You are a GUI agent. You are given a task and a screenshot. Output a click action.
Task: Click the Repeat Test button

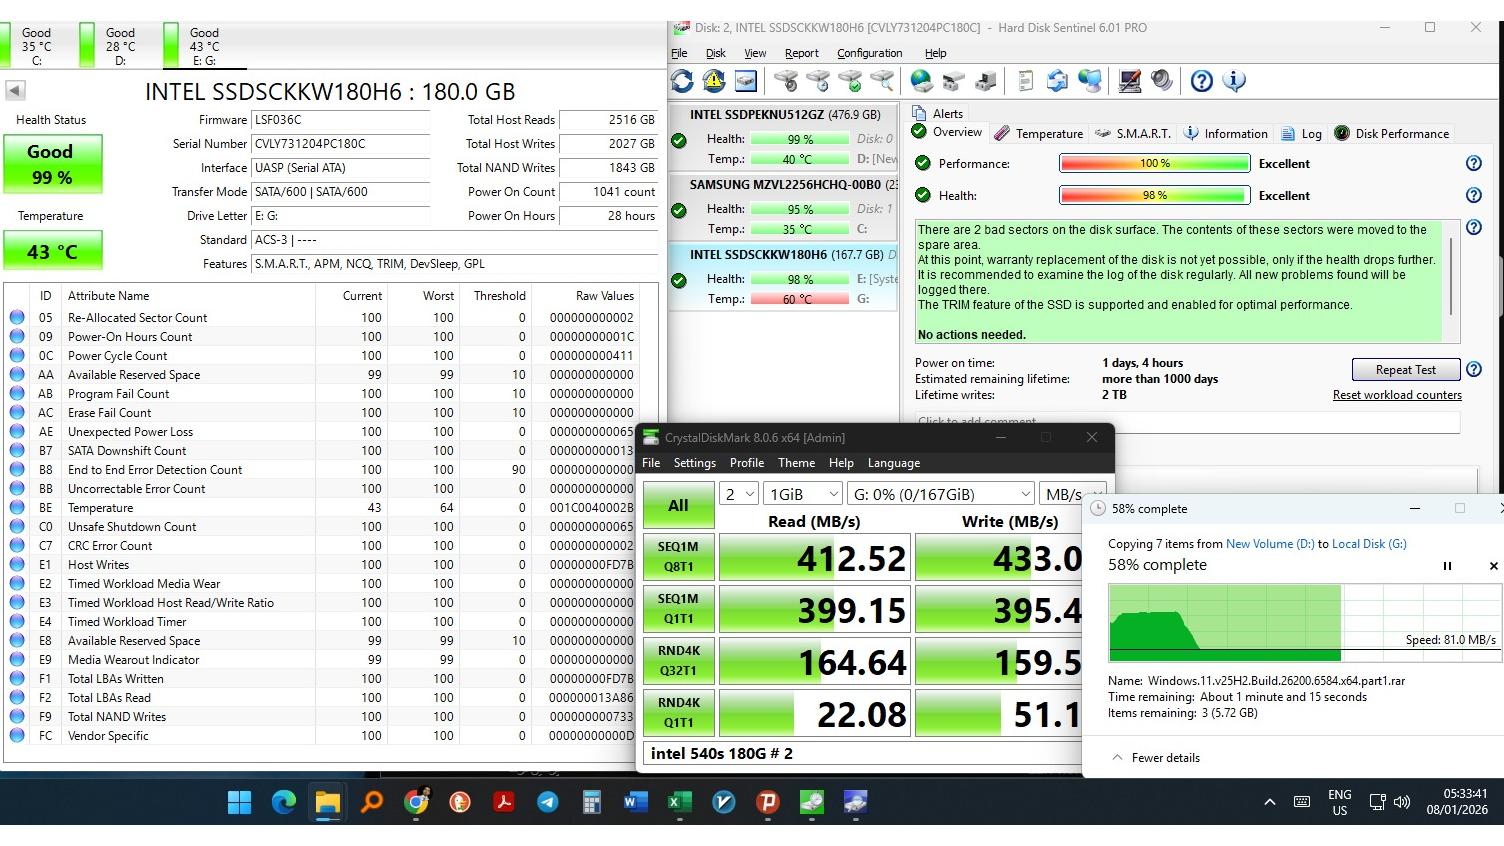click(x=1405, y=370)
